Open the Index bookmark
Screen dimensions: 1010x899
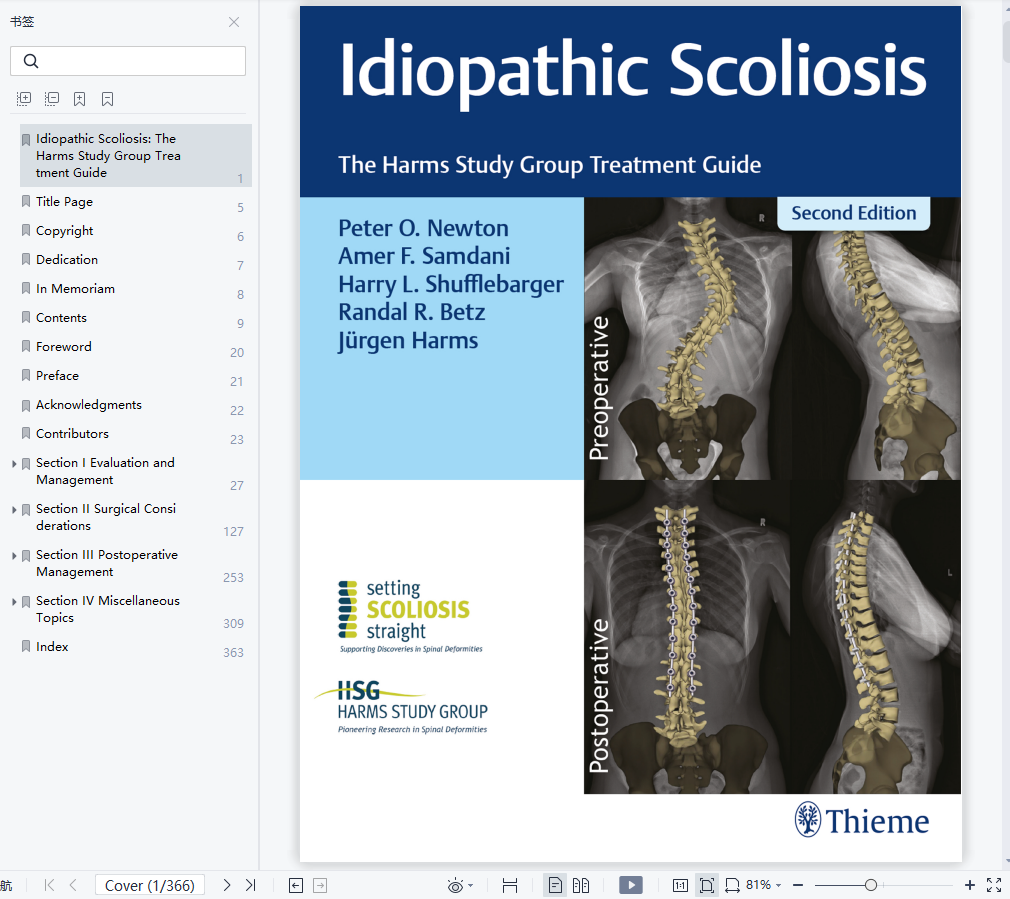(52, 647)
